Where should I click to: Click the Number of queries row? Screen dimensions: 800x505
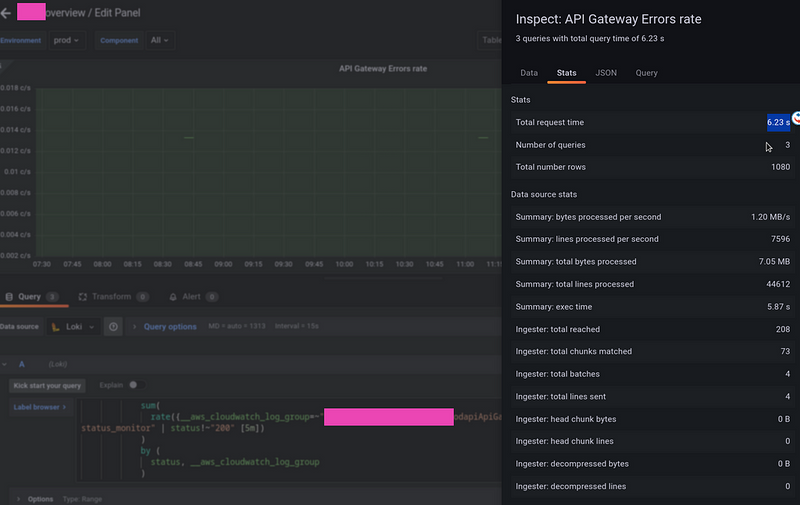pyautogui.click(x=653, y=145)
